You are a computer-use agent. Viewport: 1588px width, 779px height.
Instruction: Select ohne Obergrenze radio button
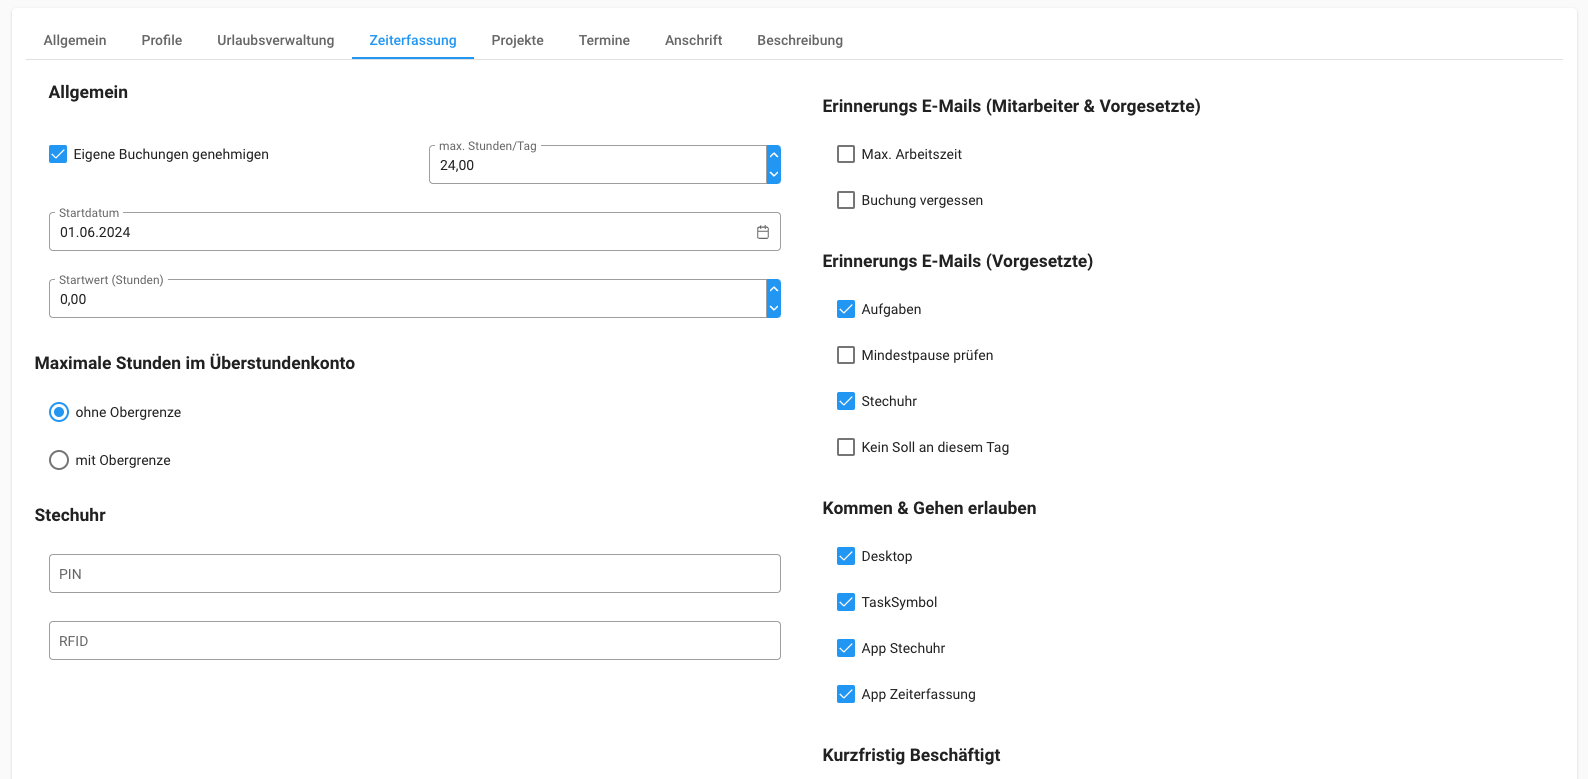(59, 412)
